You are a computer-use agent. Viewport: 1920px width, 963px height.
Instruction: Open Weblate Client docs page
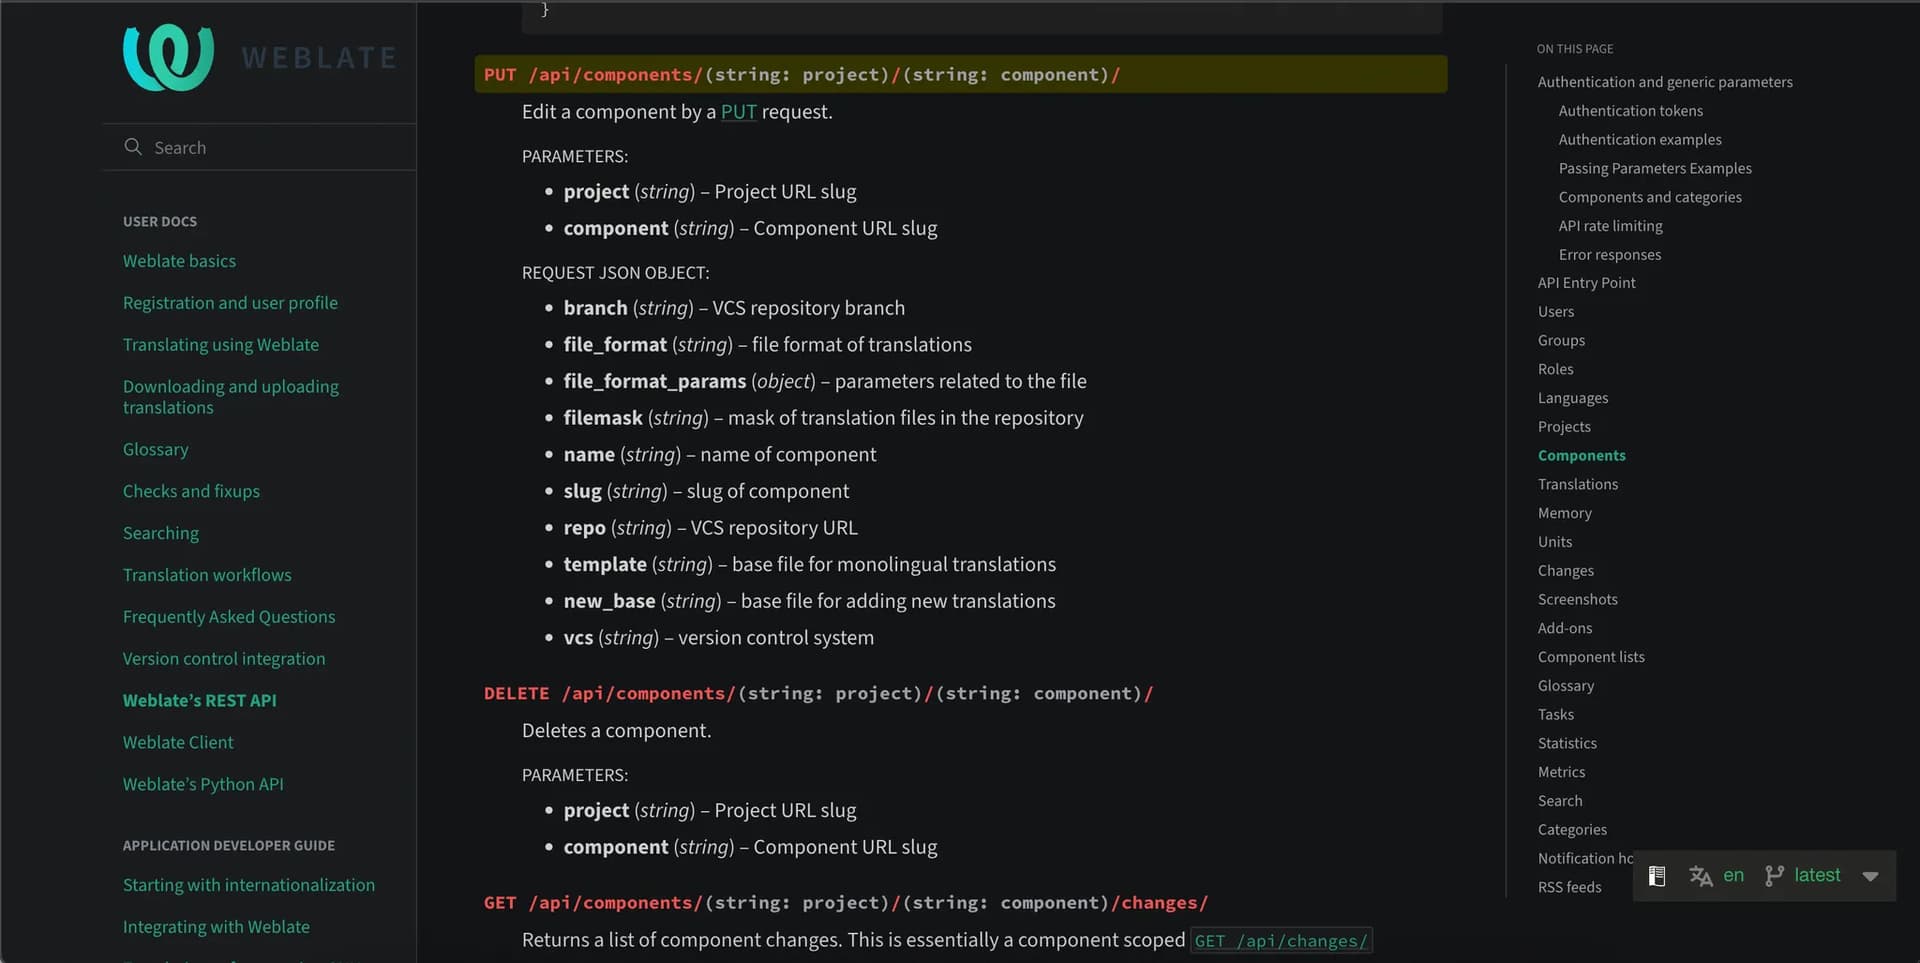pos(178,743)
